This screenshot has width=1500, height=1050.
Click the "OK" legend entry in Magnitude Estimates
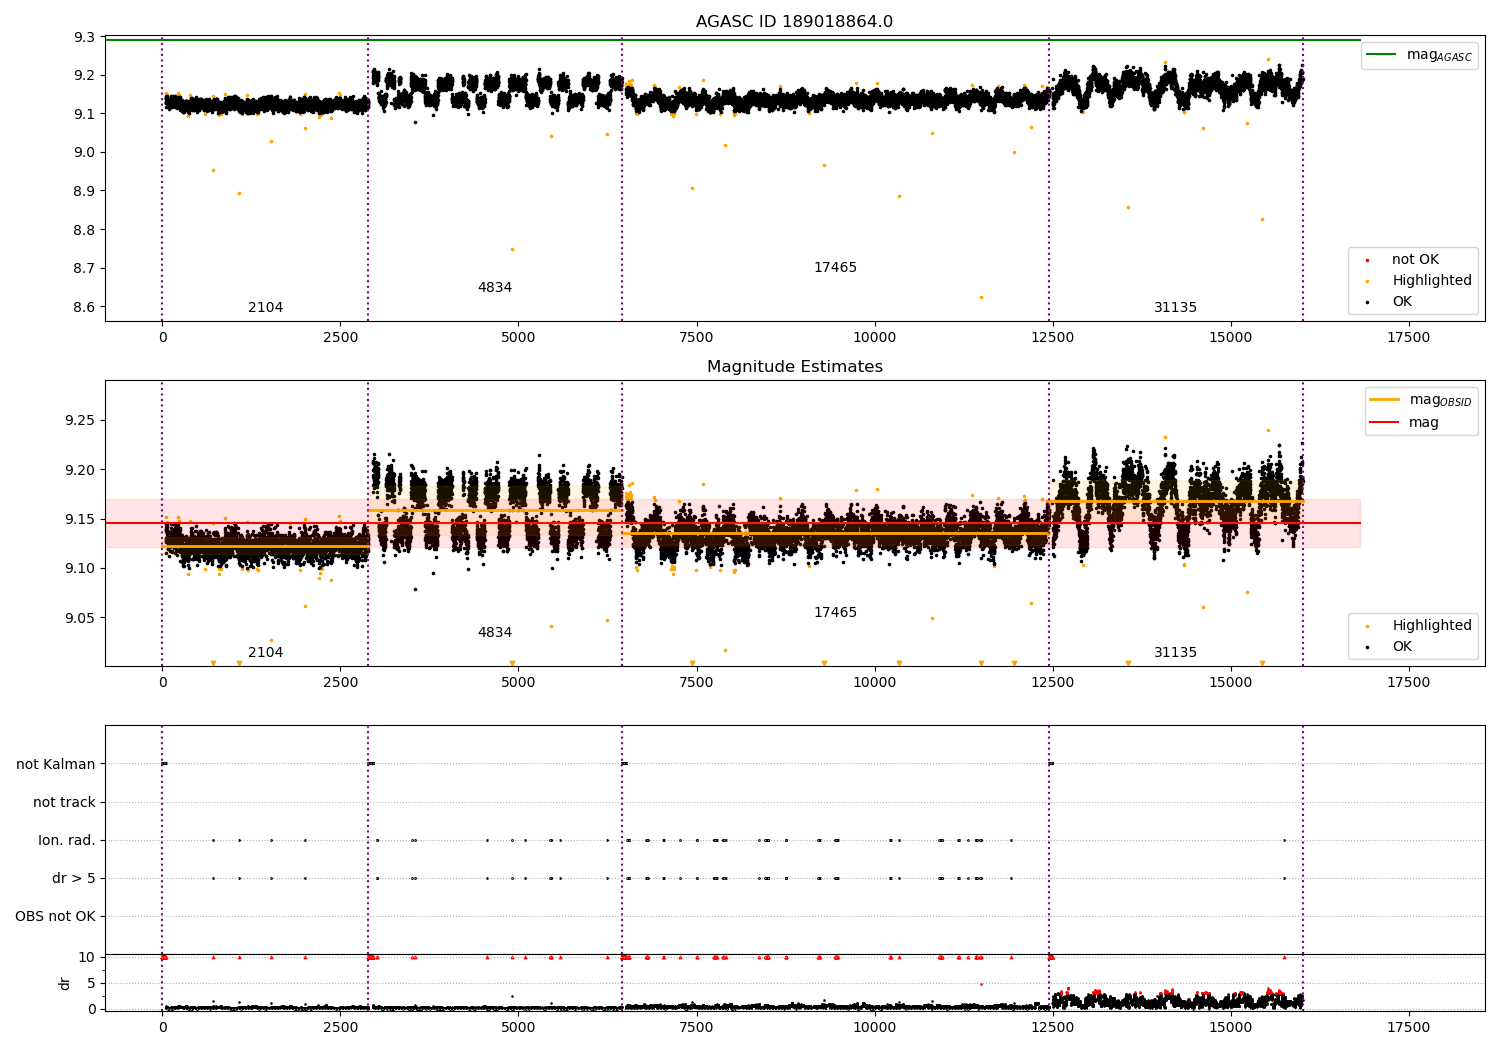[x=1402, y=647]
